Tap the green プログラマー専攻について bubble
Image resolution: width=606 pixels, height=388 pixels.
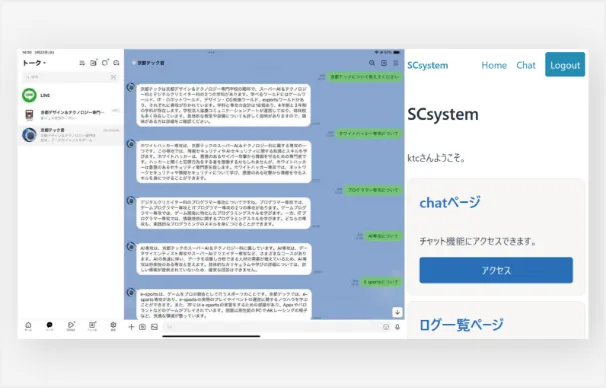373,190
